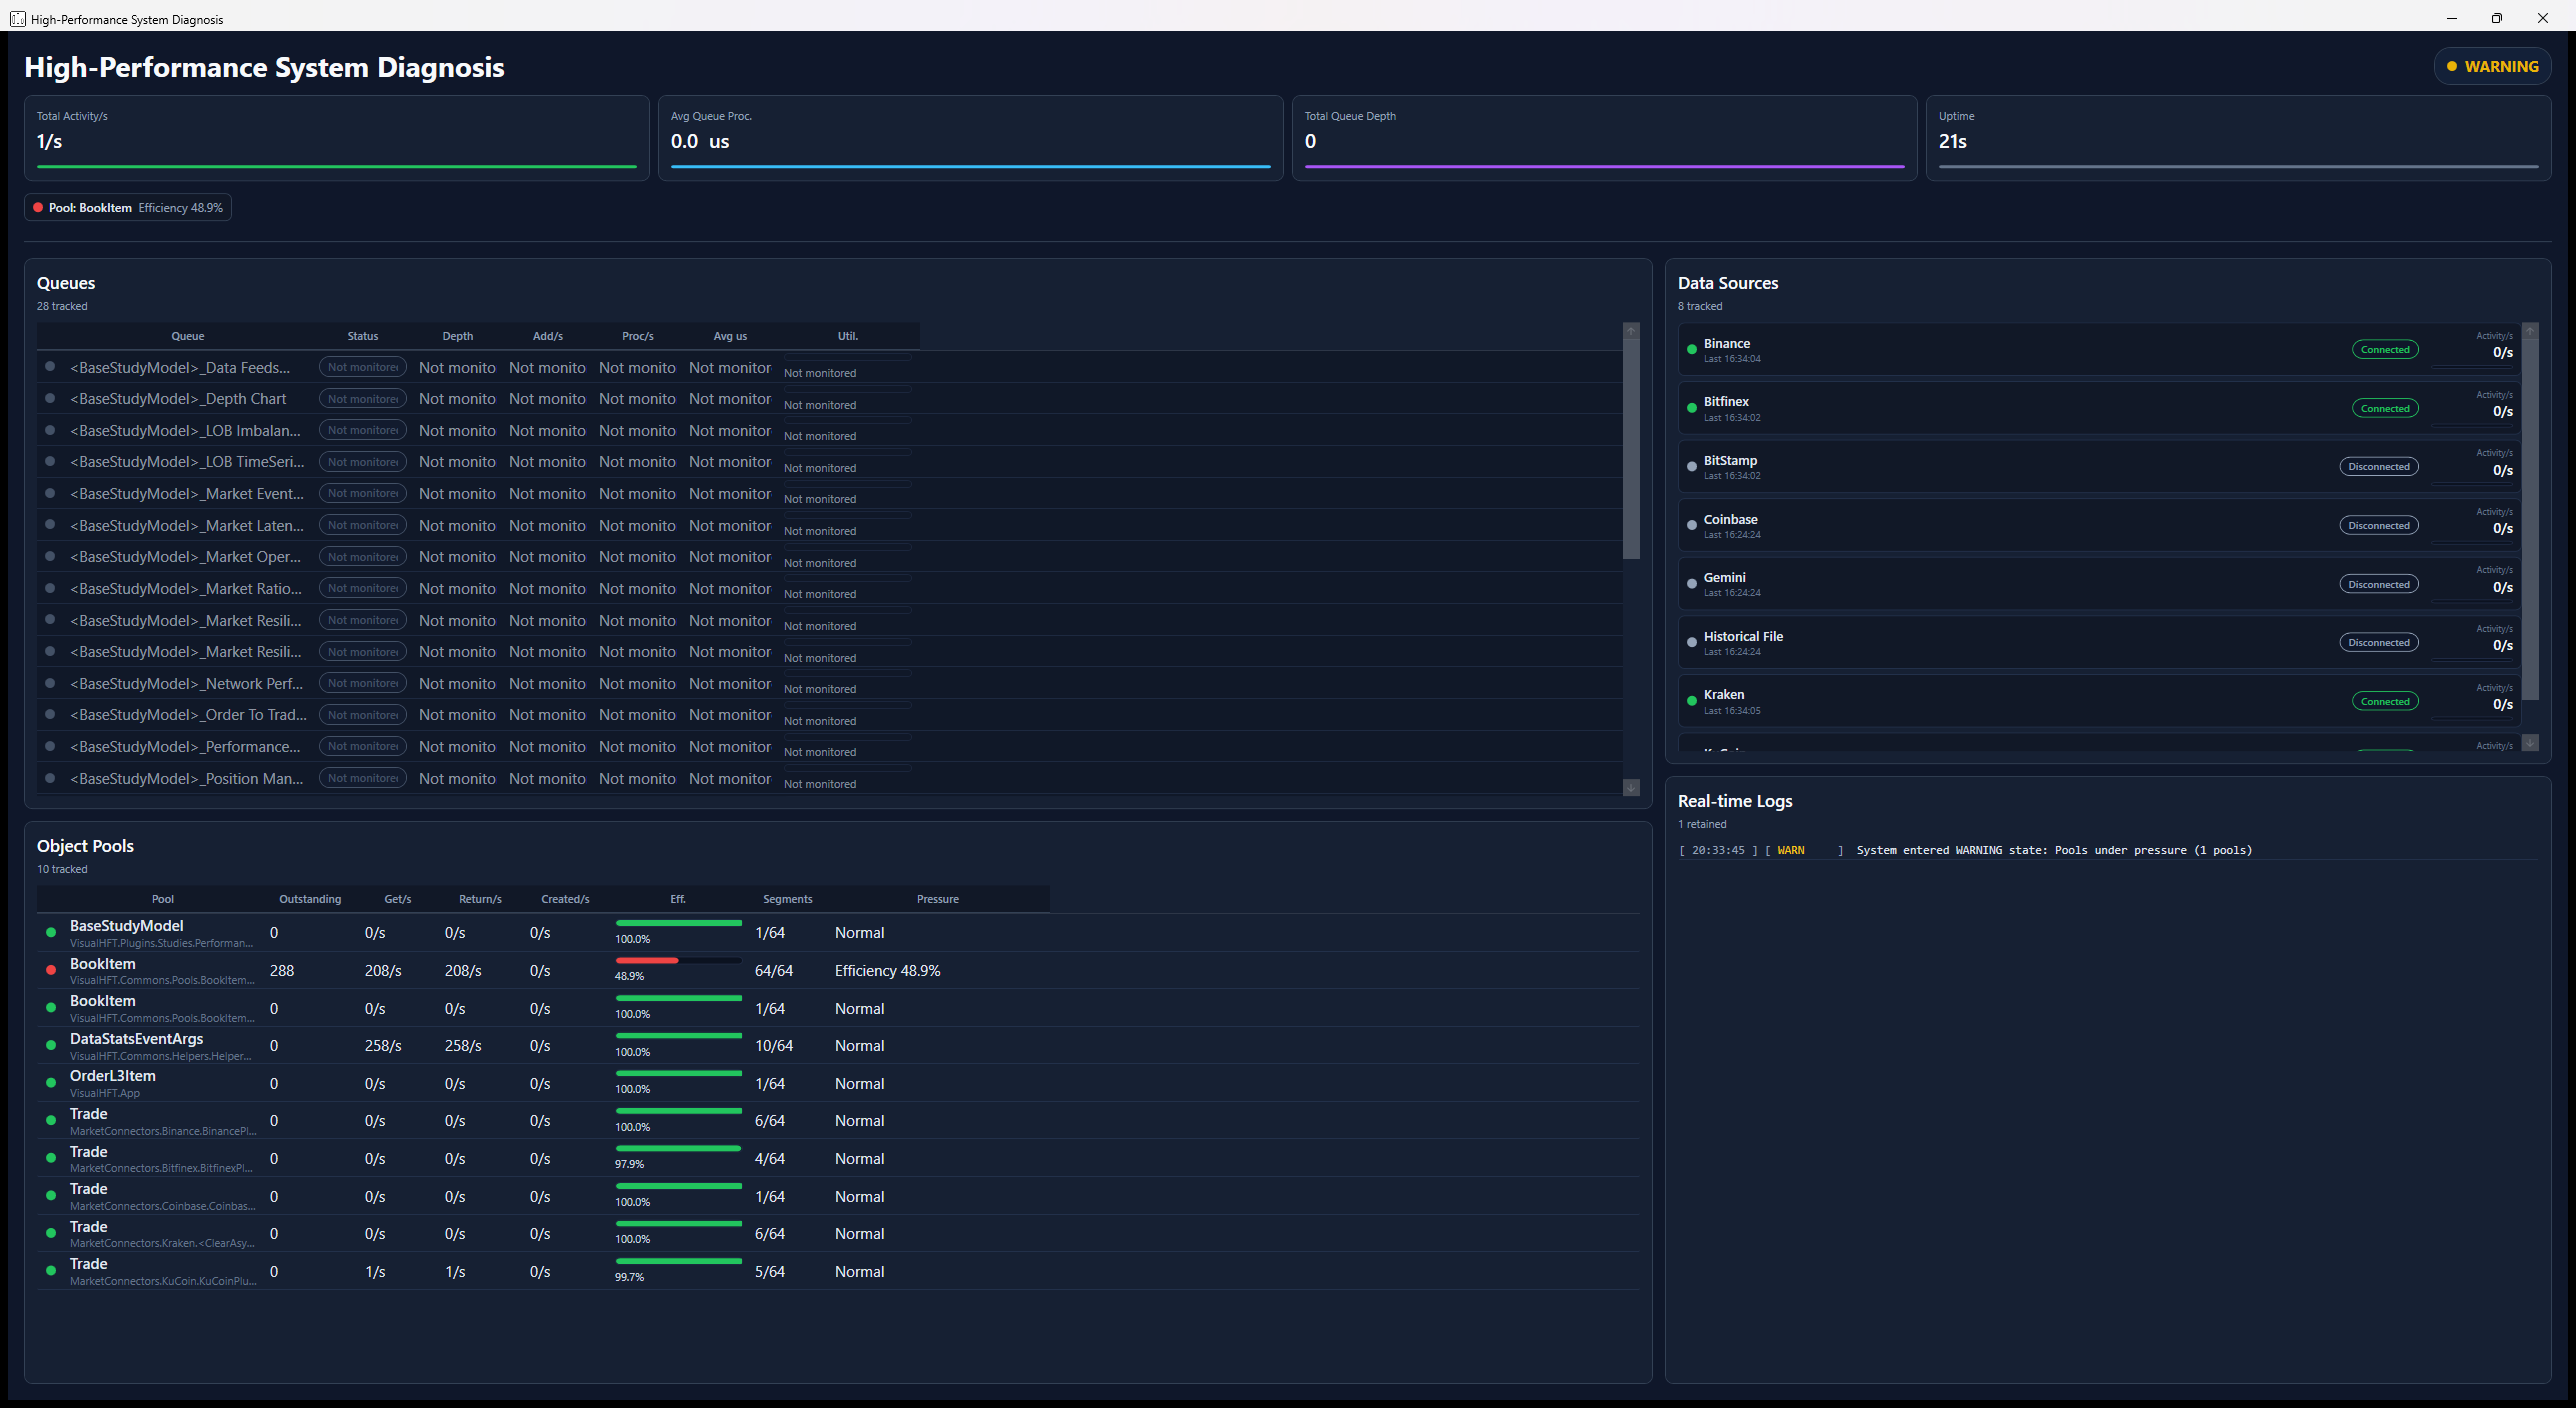
Task: Click the red status dot of the BookItem pool
Action: point(51,970)
